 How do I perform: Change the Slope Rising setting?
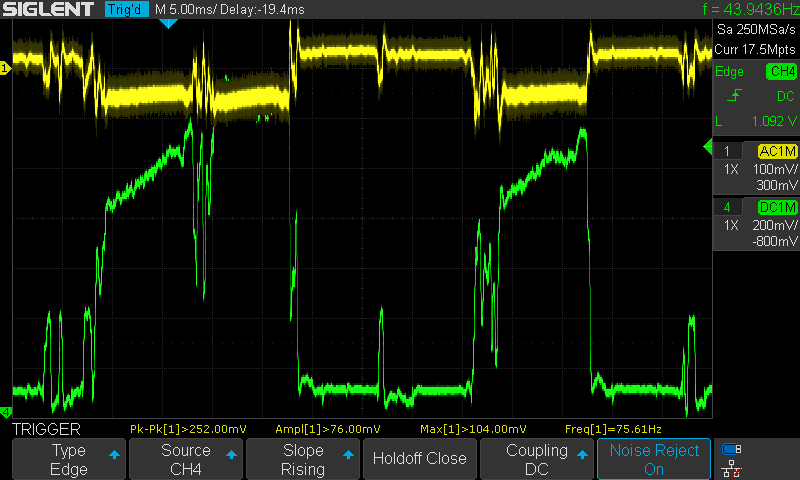coord(303,459)
